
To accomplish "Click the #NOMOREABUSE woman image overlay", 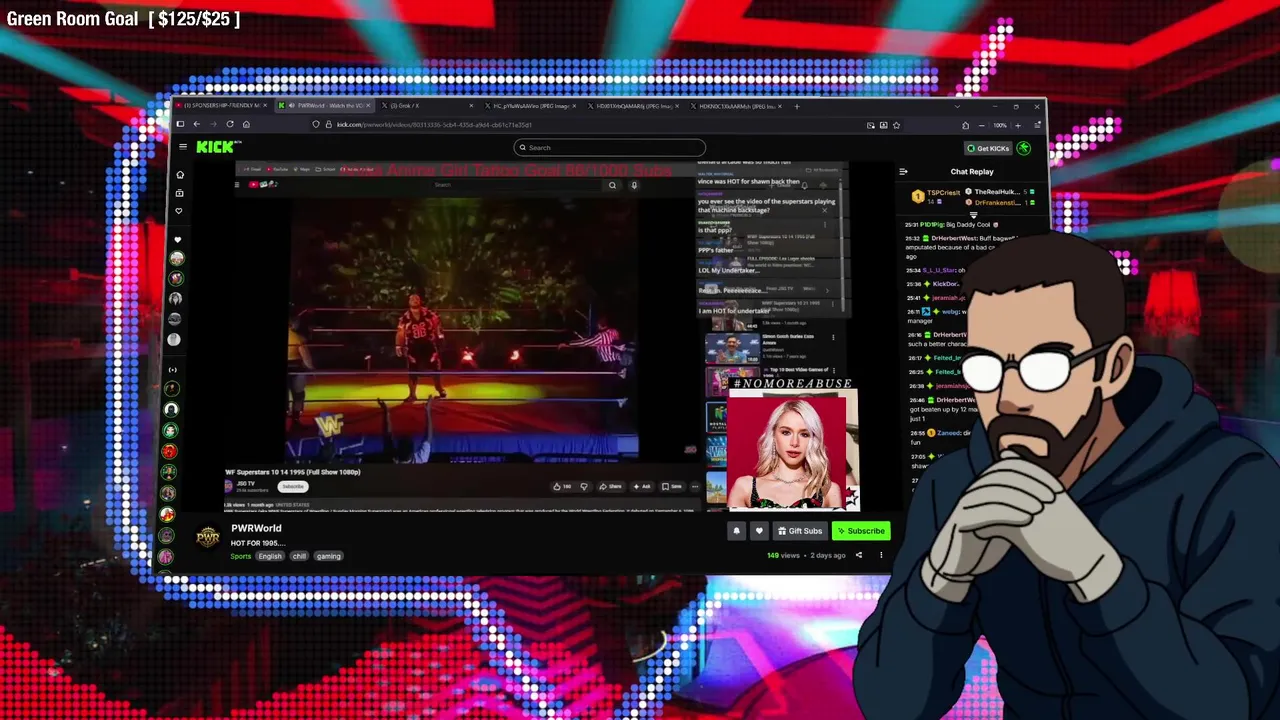I will 793,448.
